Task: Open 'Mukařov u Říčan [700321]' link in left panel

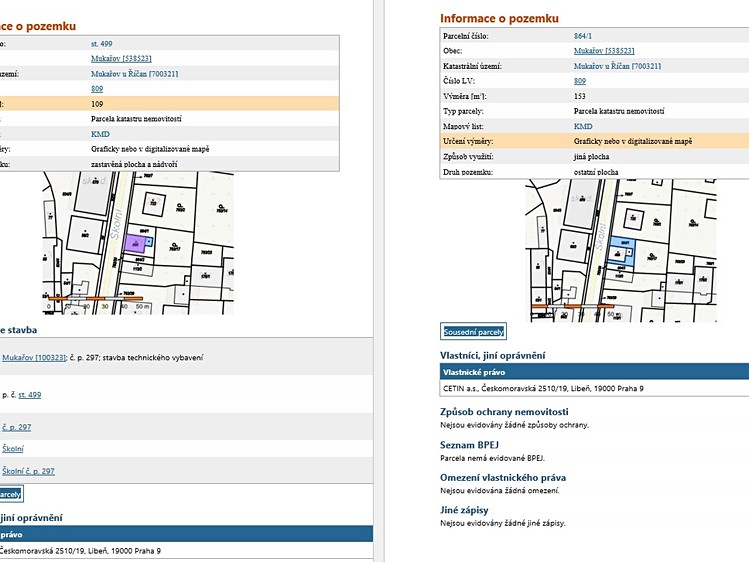Action: pos(134,74)
